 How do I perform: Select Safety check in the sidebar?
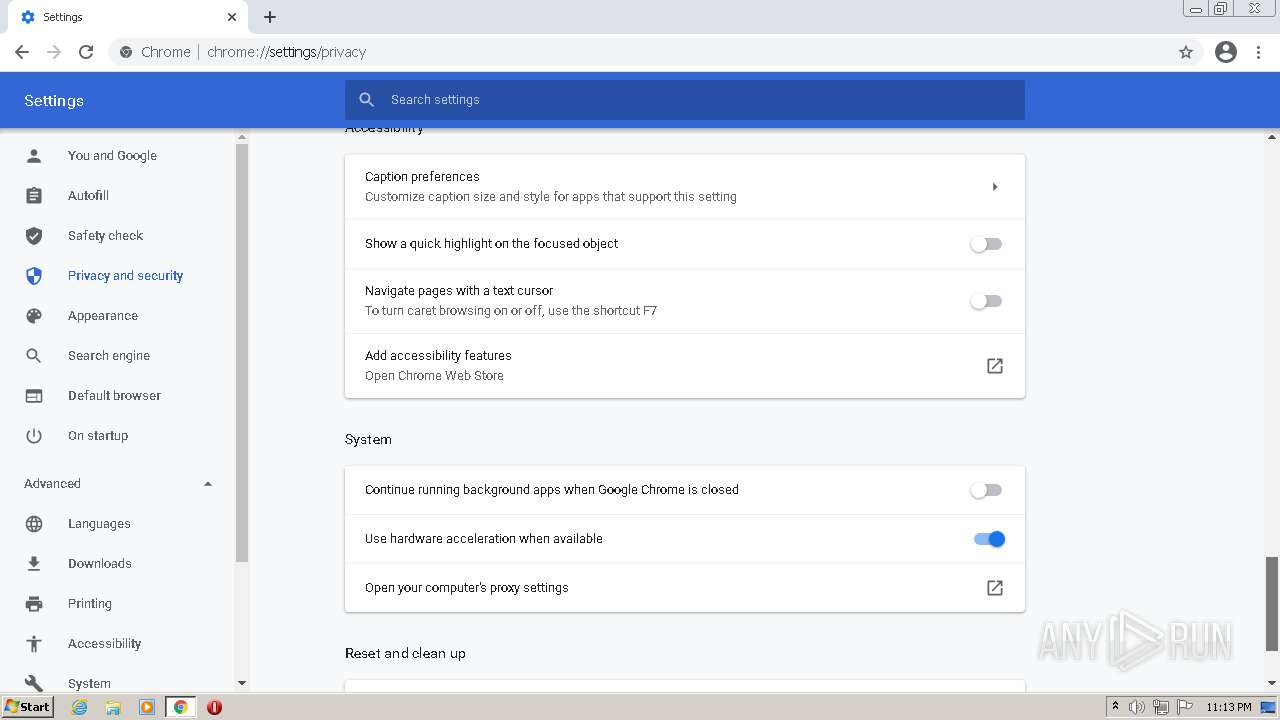[105, 236]
